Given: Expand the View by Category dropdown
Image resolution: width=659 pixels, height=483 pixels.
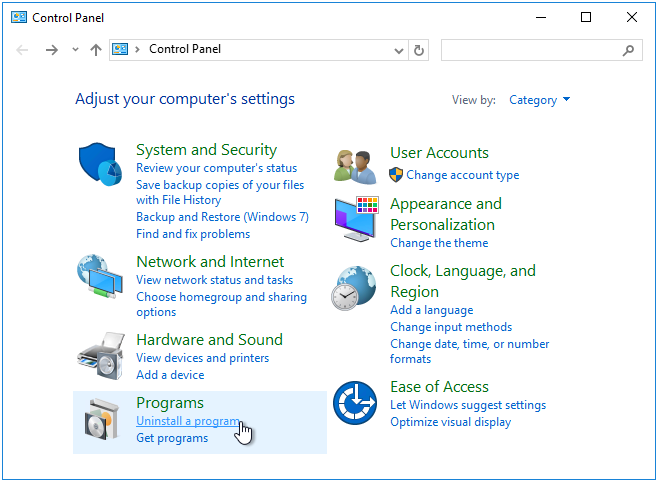Looking at the screenshot, I should (x=540, y=100).
